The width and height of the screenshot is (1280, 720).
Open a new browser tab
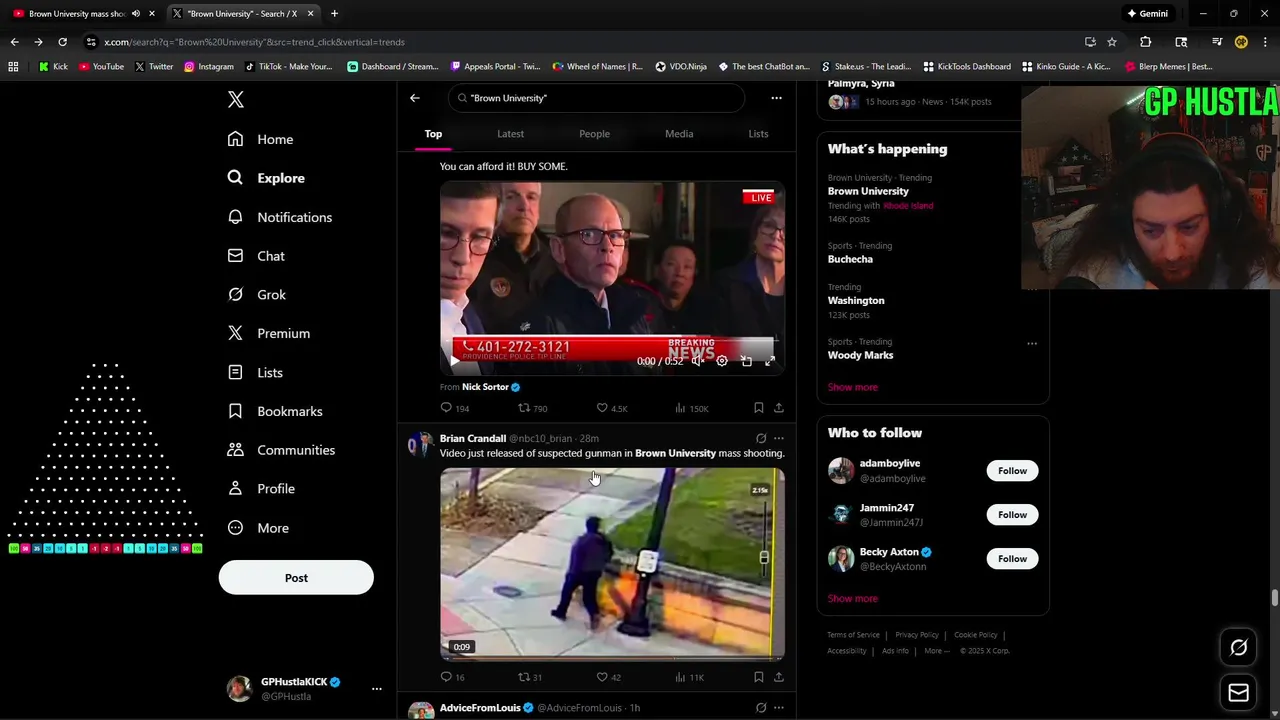point(334,14)
